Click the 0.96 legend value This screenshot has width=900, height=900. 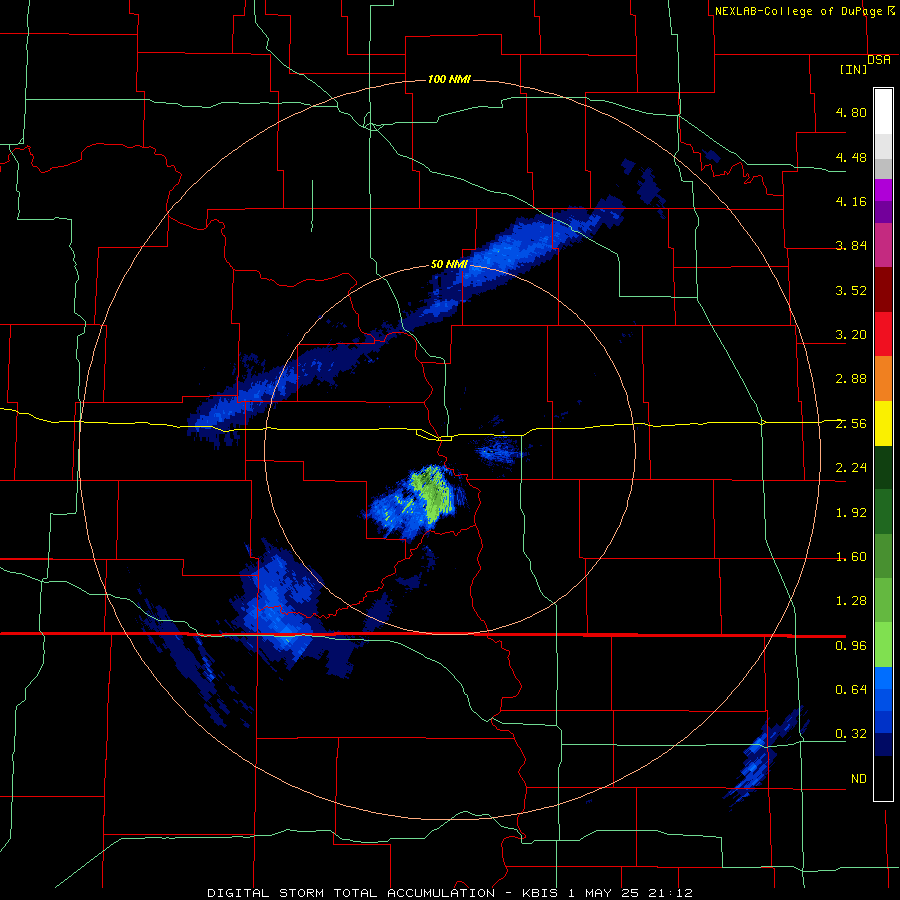pos(851,646)
